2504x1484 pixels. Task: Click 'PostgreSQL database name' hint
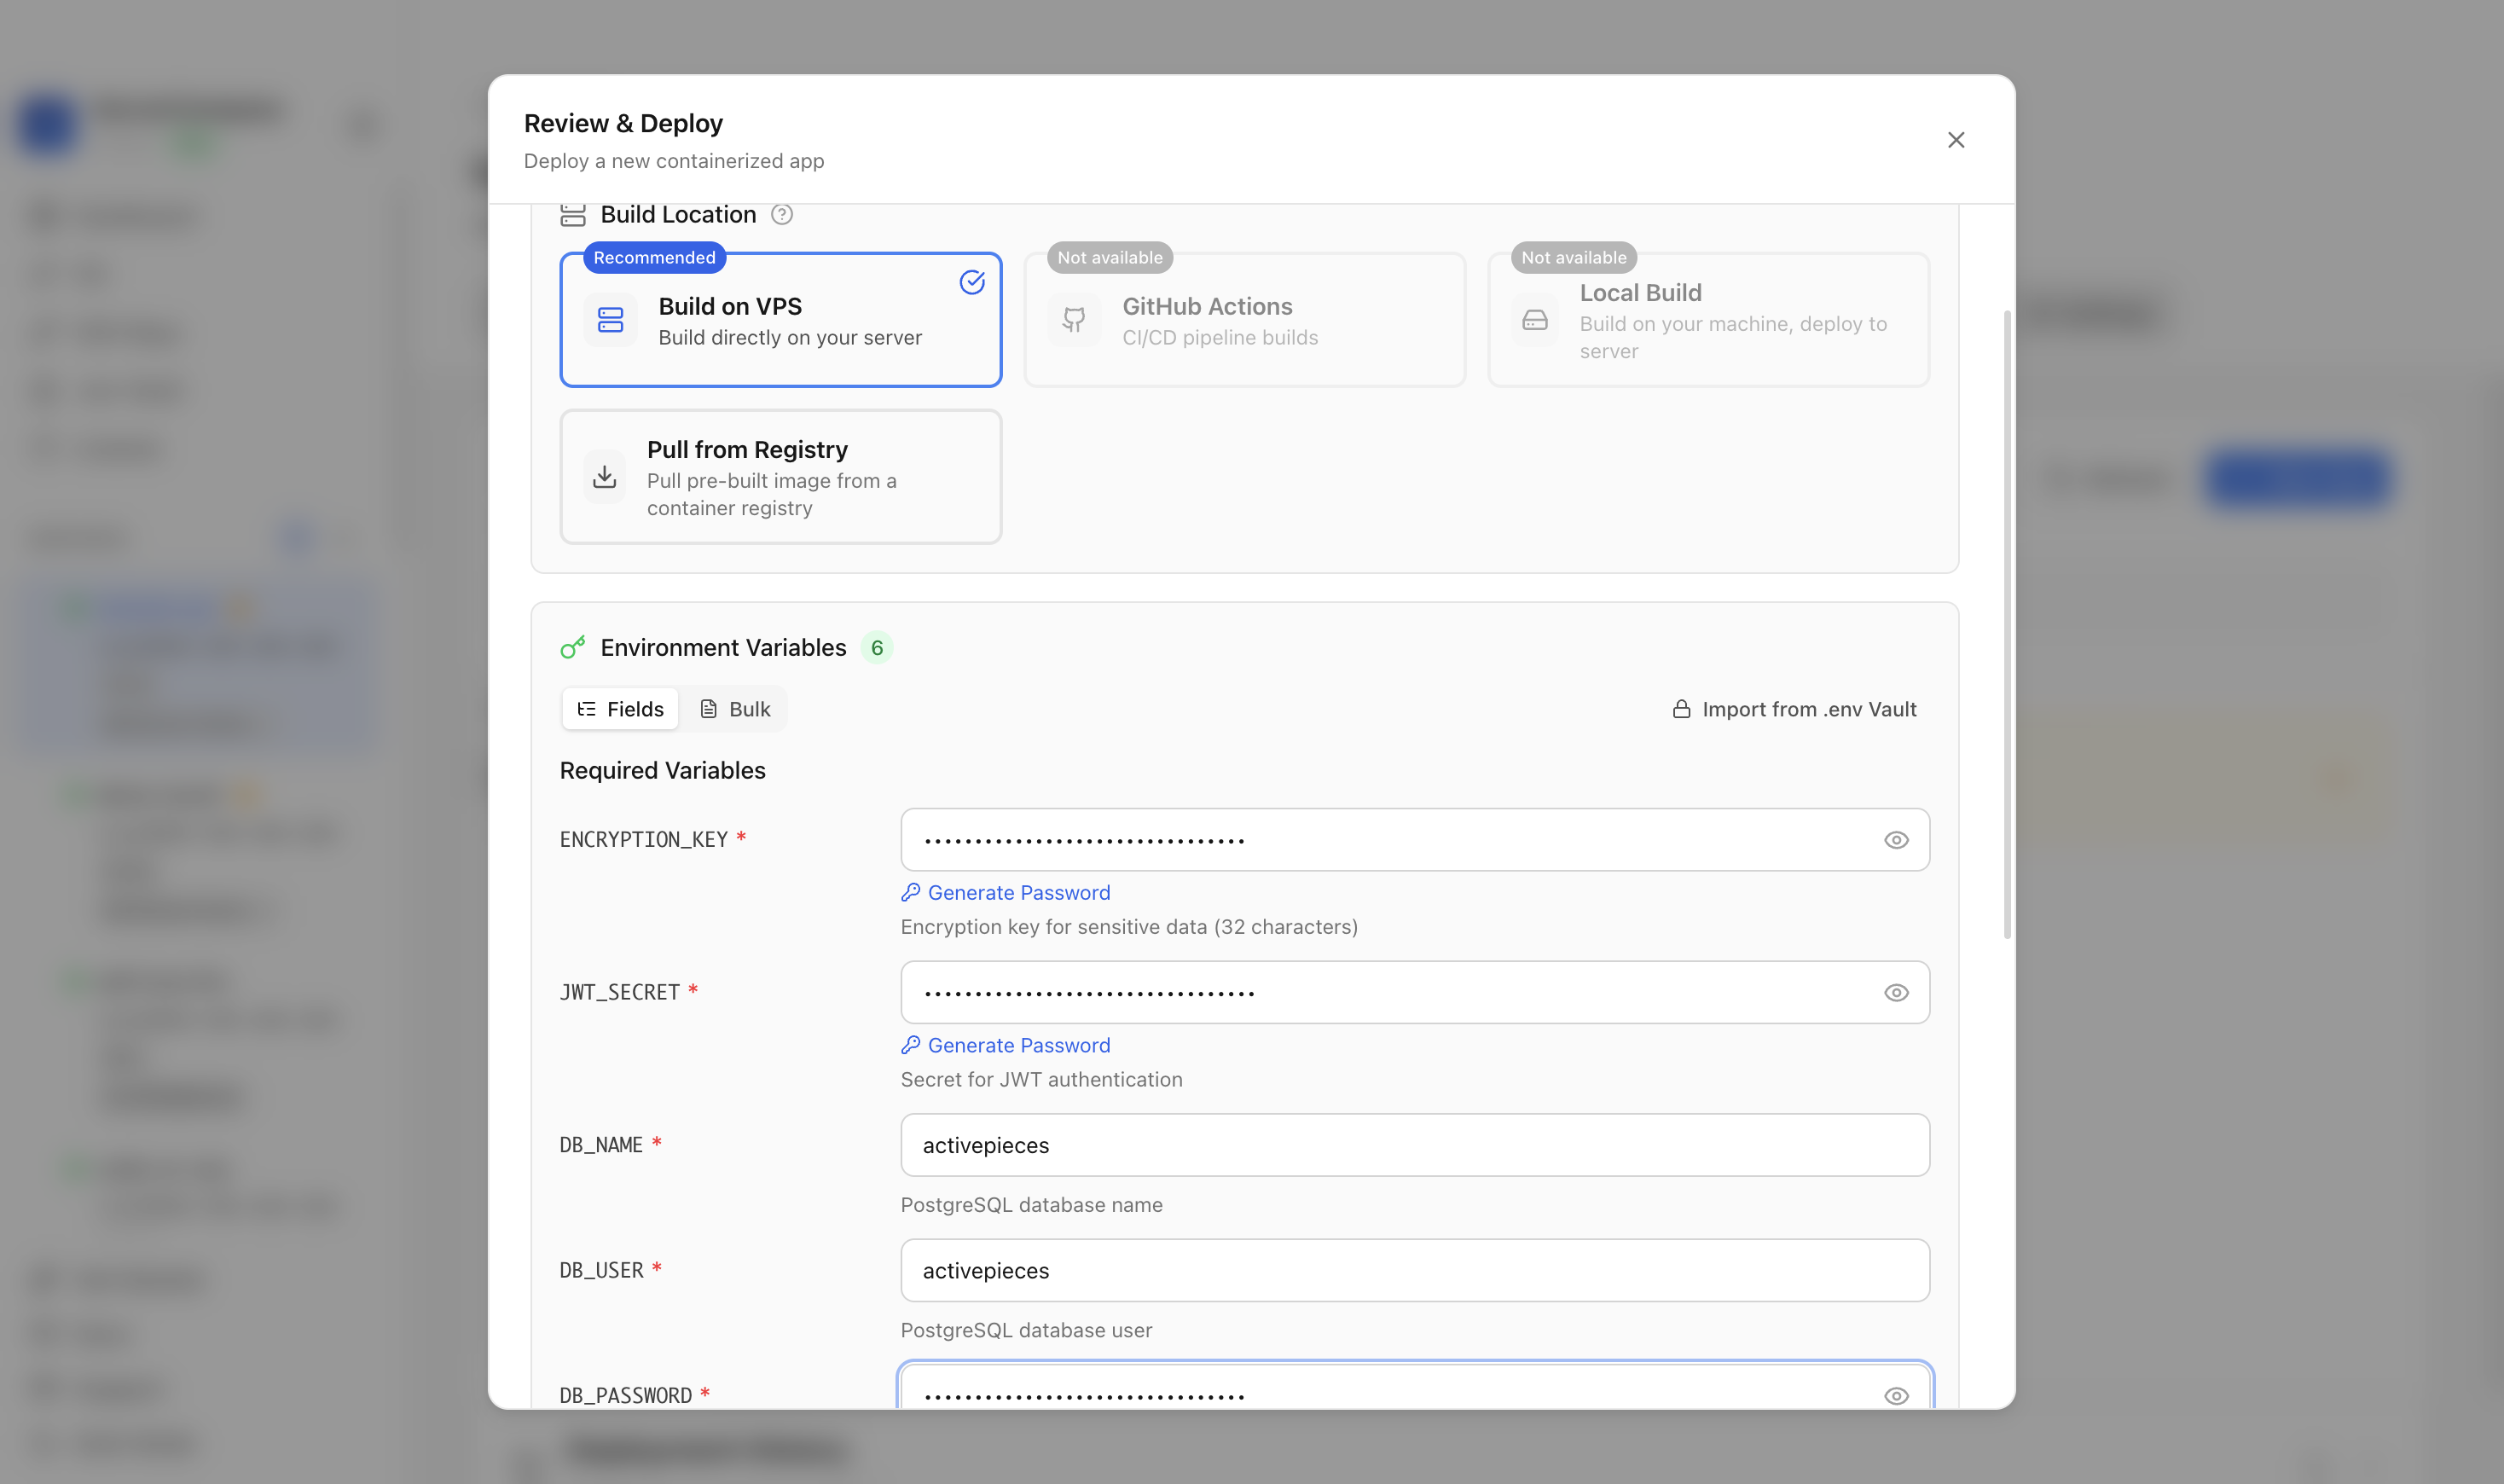click(x=1031, y=1205)
